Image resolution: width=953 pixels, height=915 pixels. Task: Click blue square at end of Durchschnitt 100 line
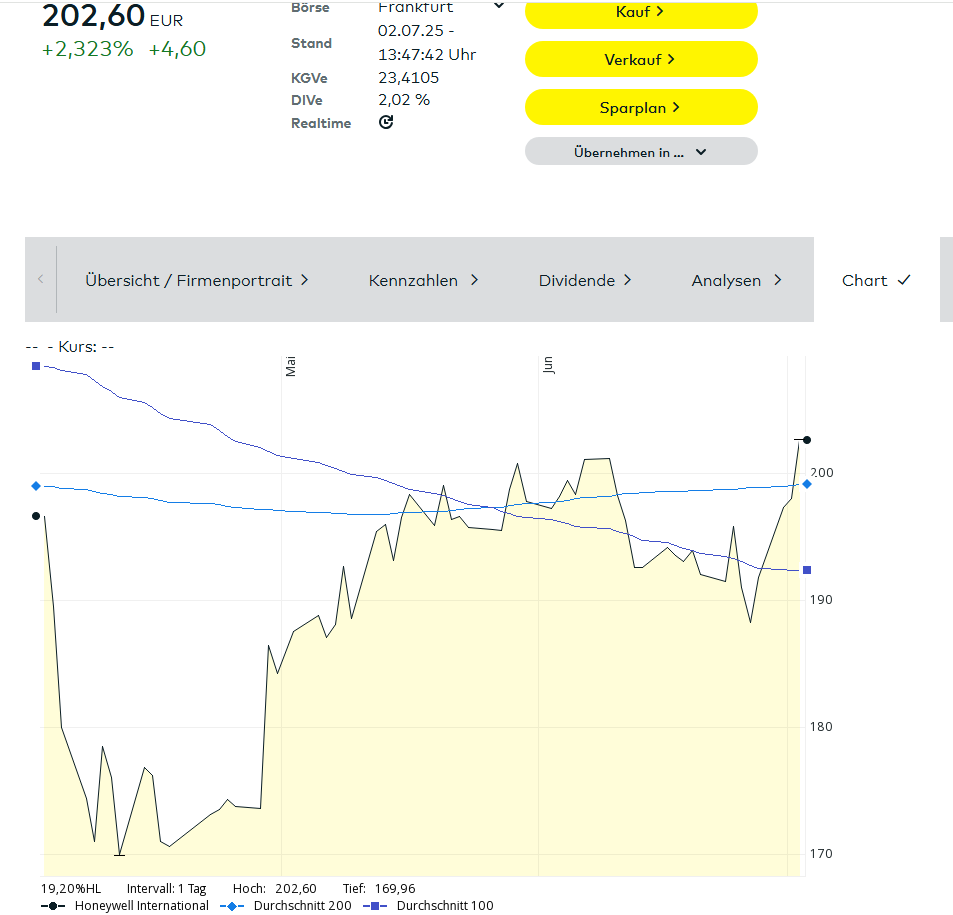[807, 570]
